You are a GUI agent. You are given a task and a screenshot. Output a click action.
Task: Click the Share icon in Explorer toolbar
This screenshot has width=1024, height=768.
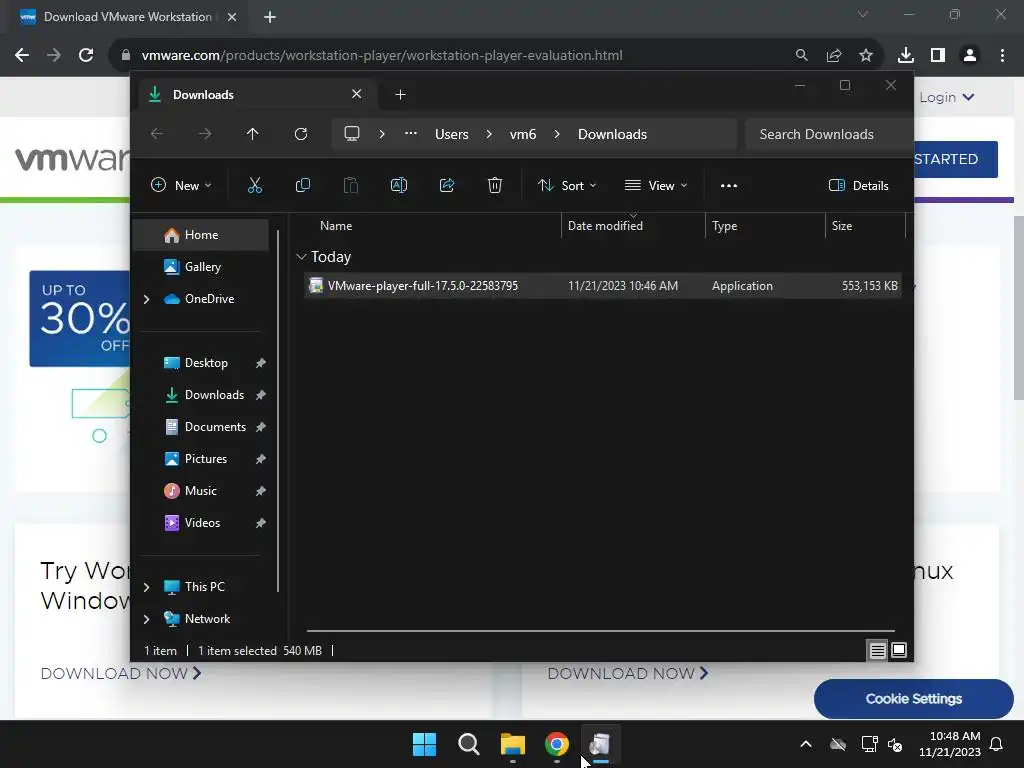click(x=447, y=185)
